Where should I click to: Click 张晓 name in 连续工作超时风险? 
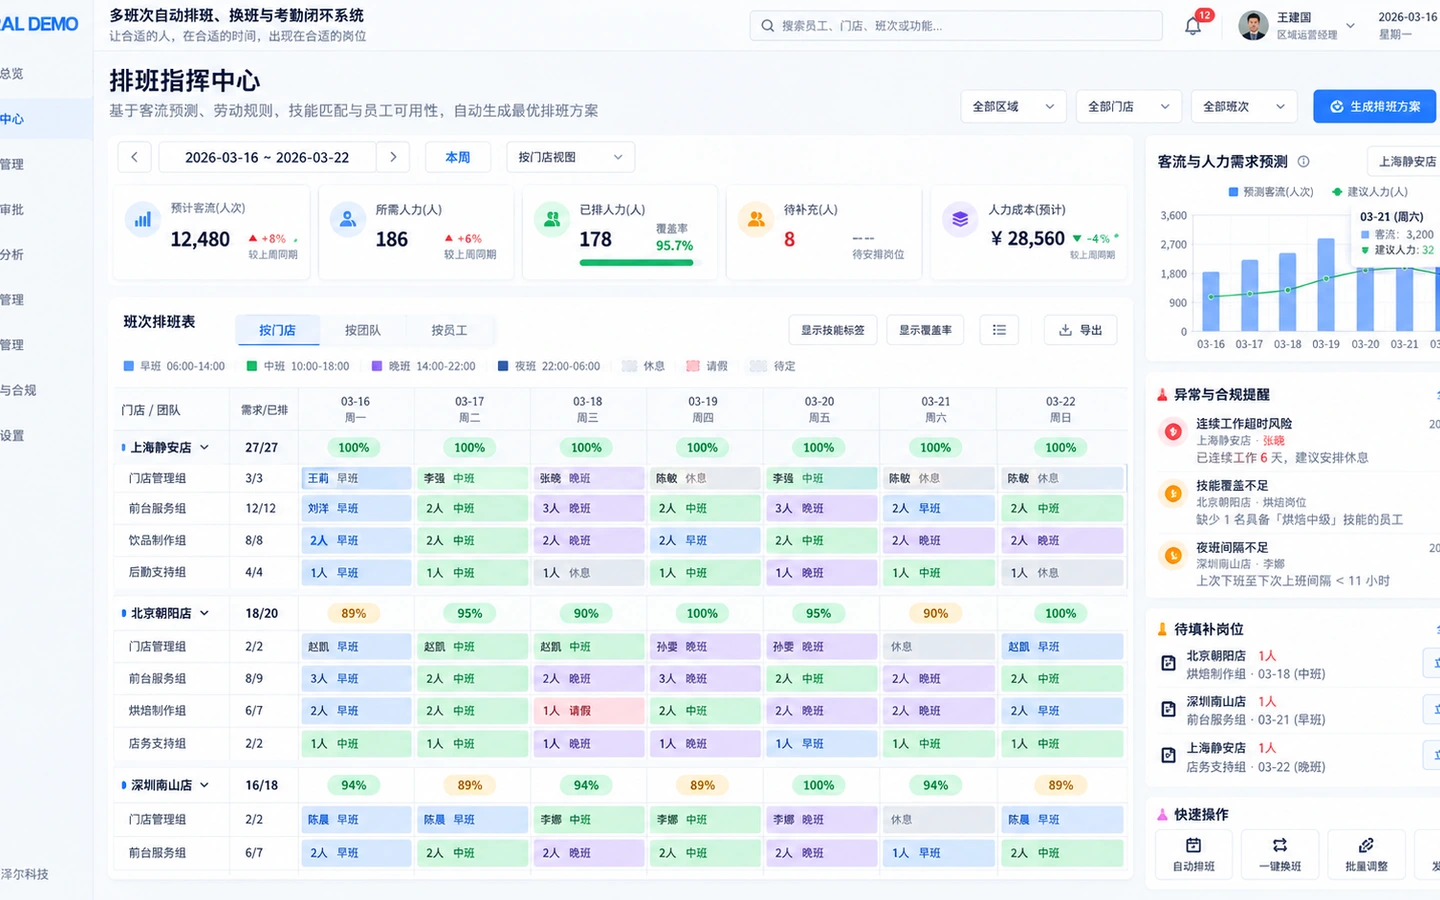click(1273, 440)
